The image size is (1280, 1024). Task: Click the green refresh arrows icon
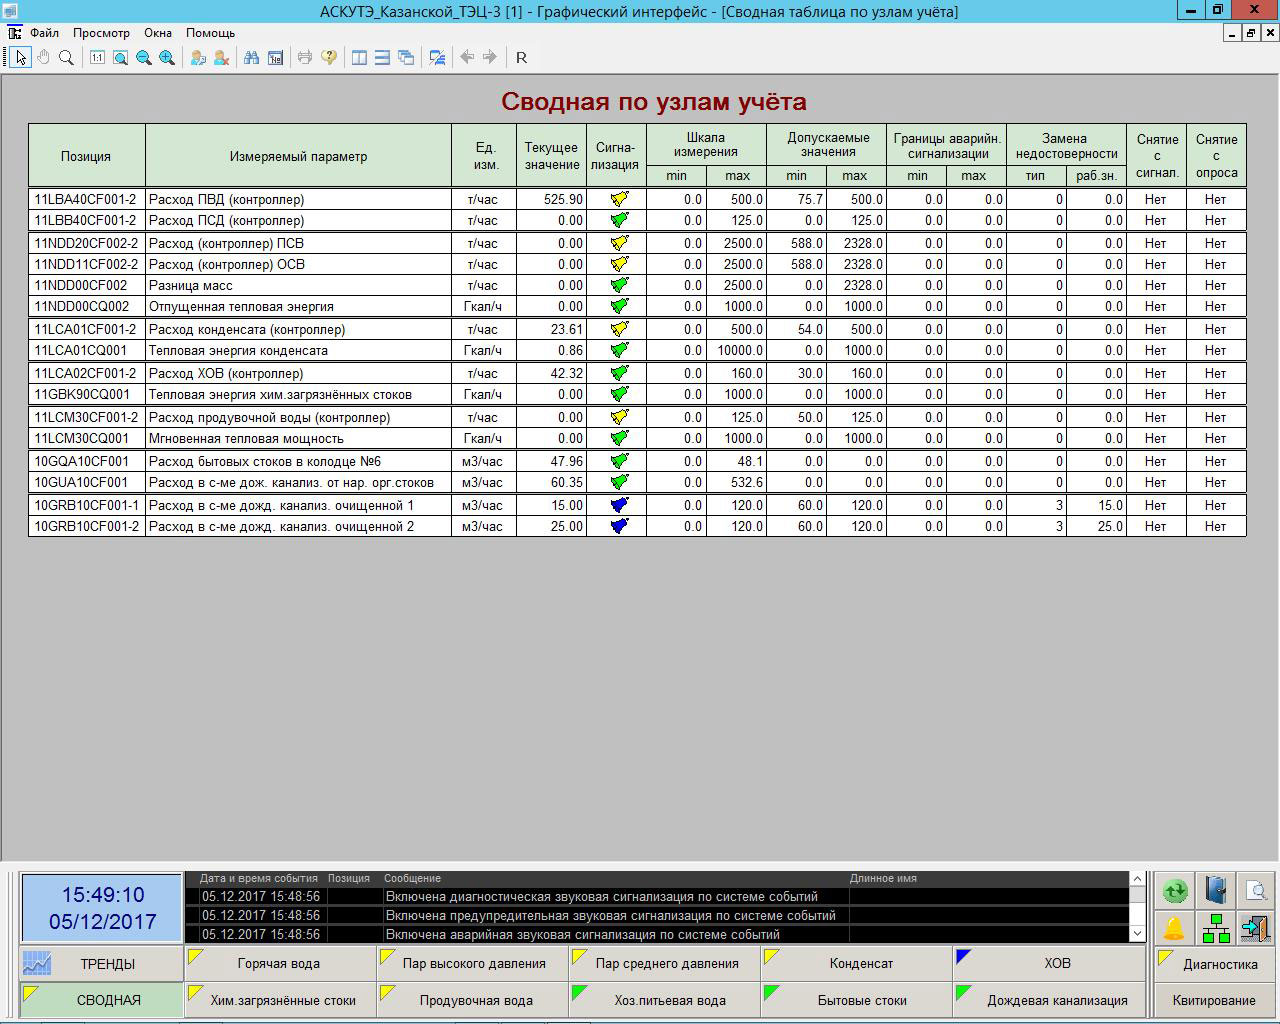coord(1175,890)
